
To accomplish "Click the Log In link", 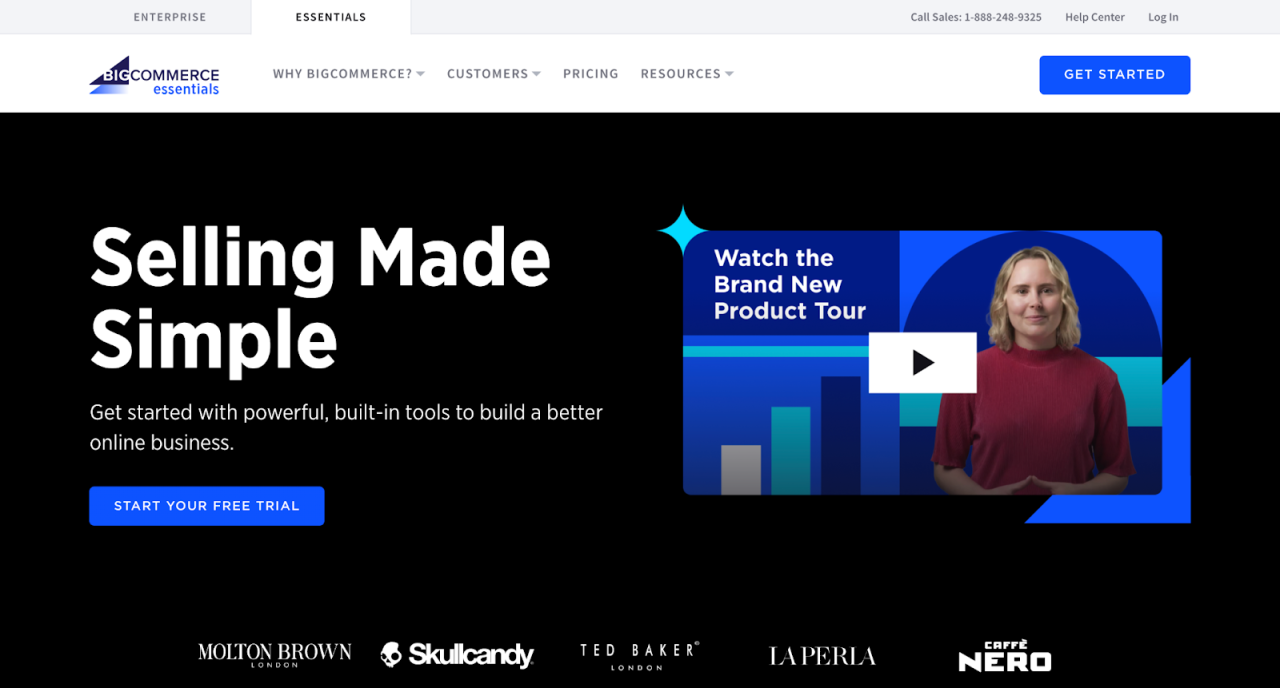I will tap(1162, 16).
